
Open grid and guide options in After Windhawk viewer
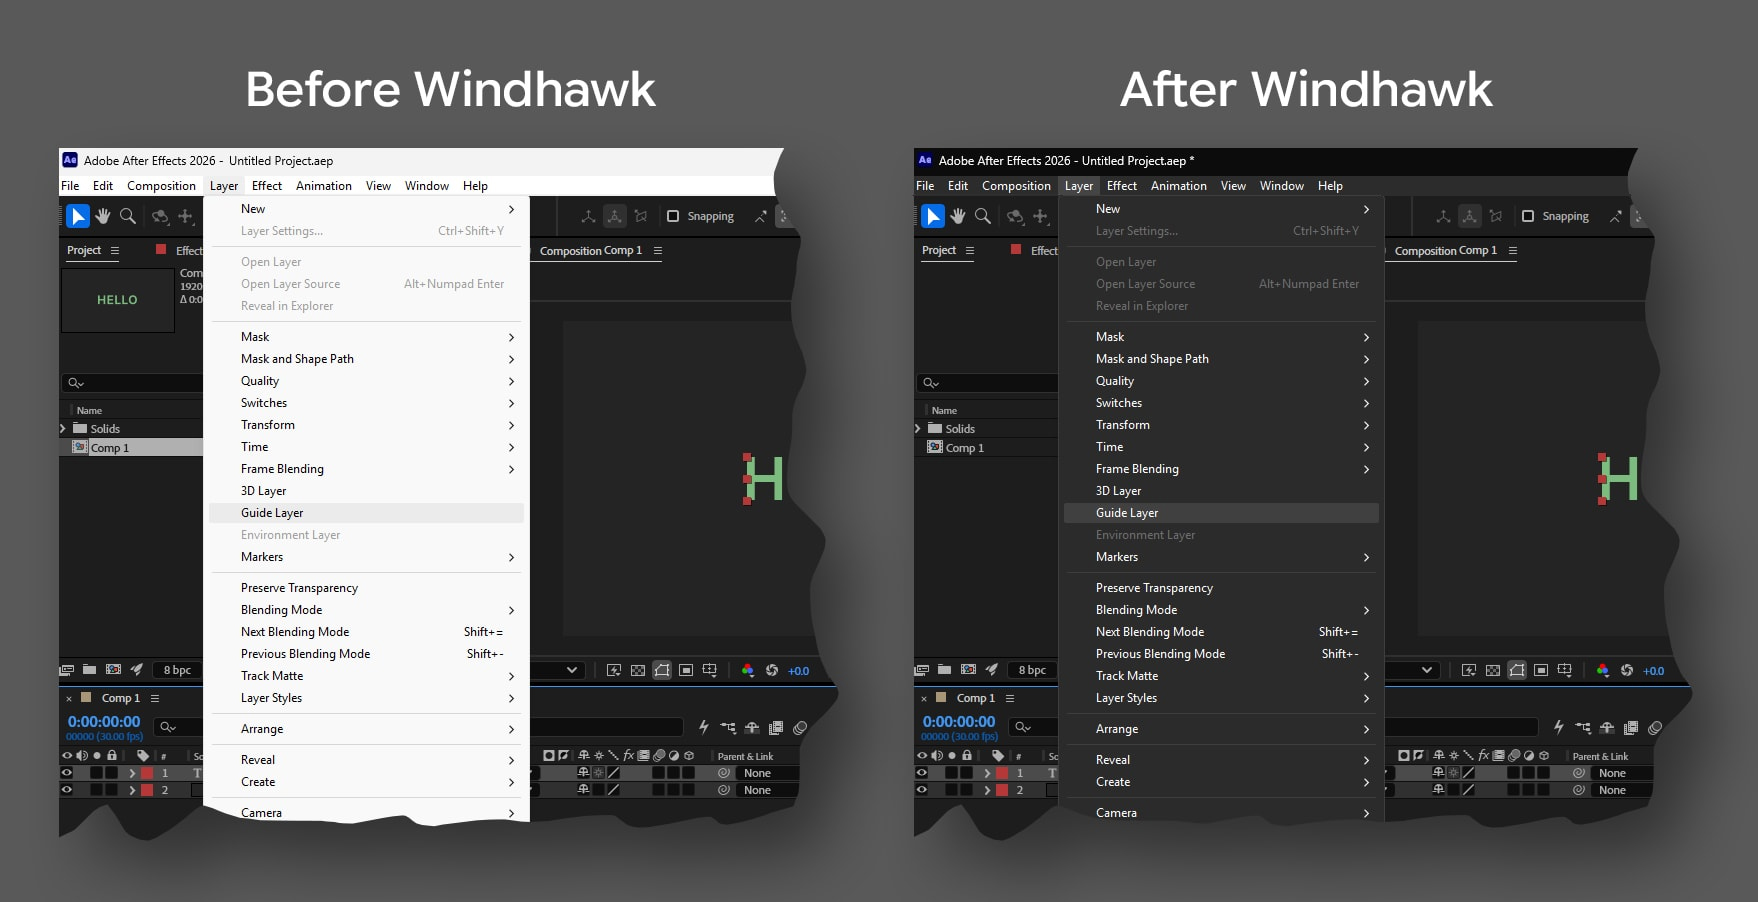[x=1565, y=670]
